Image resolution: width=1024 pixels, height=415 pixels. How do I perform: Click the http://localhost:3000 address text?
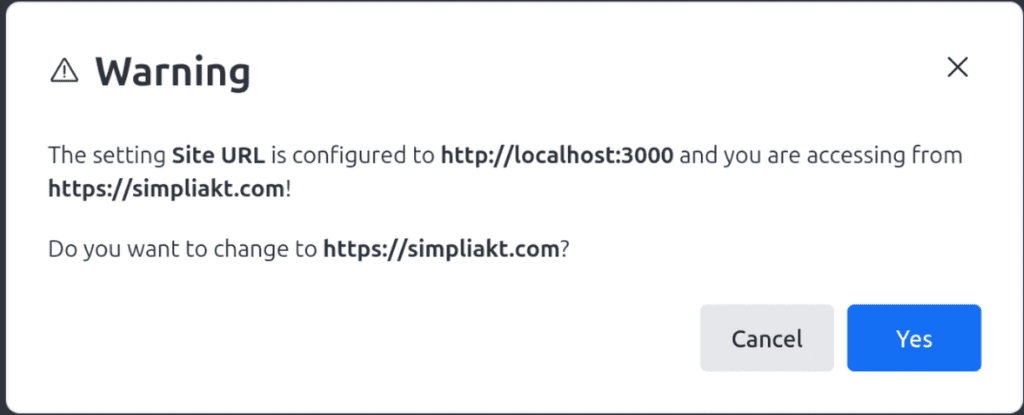coord(557,156)
